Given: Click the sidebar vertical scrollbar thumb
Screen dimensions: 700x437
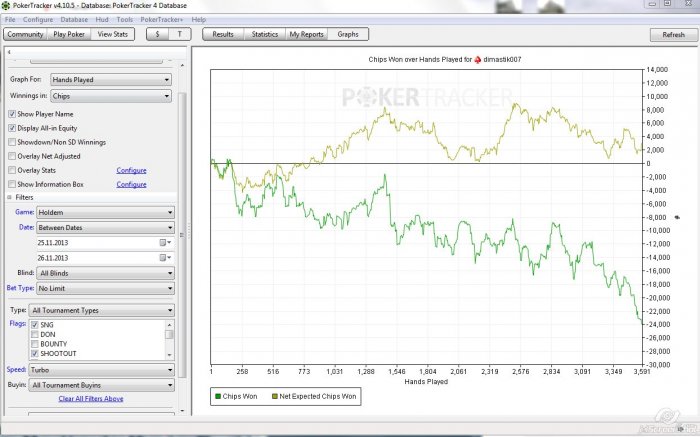Looking at the screenshot, I should [x=182, y=234].
